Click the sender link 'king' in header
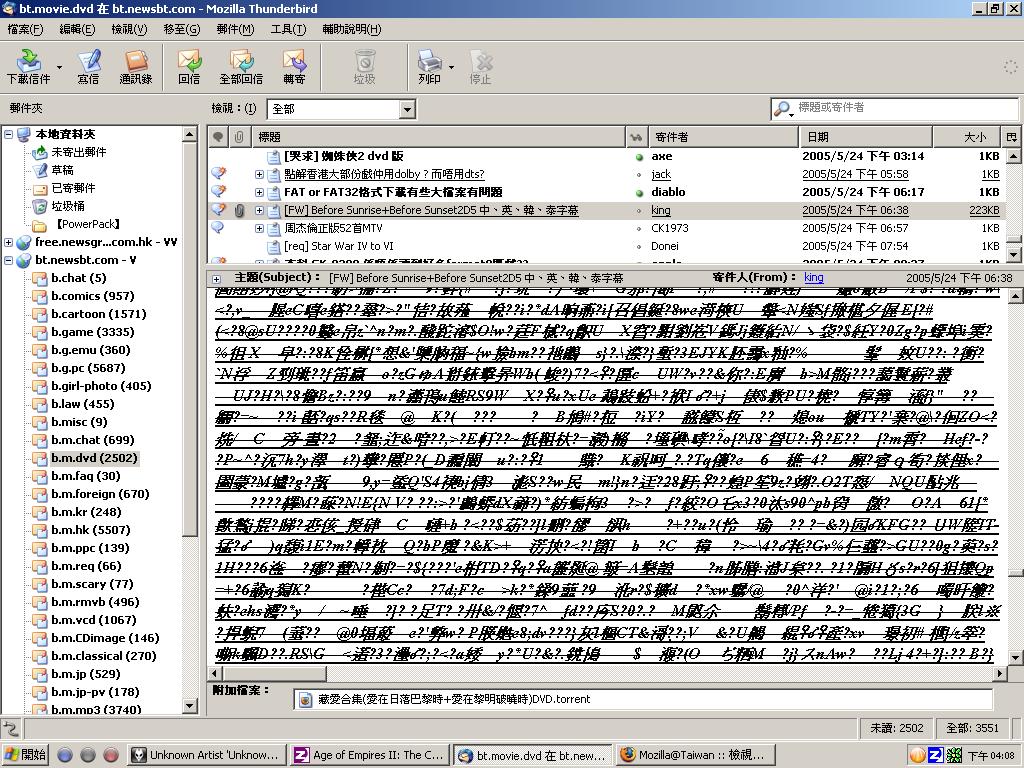 813,277
